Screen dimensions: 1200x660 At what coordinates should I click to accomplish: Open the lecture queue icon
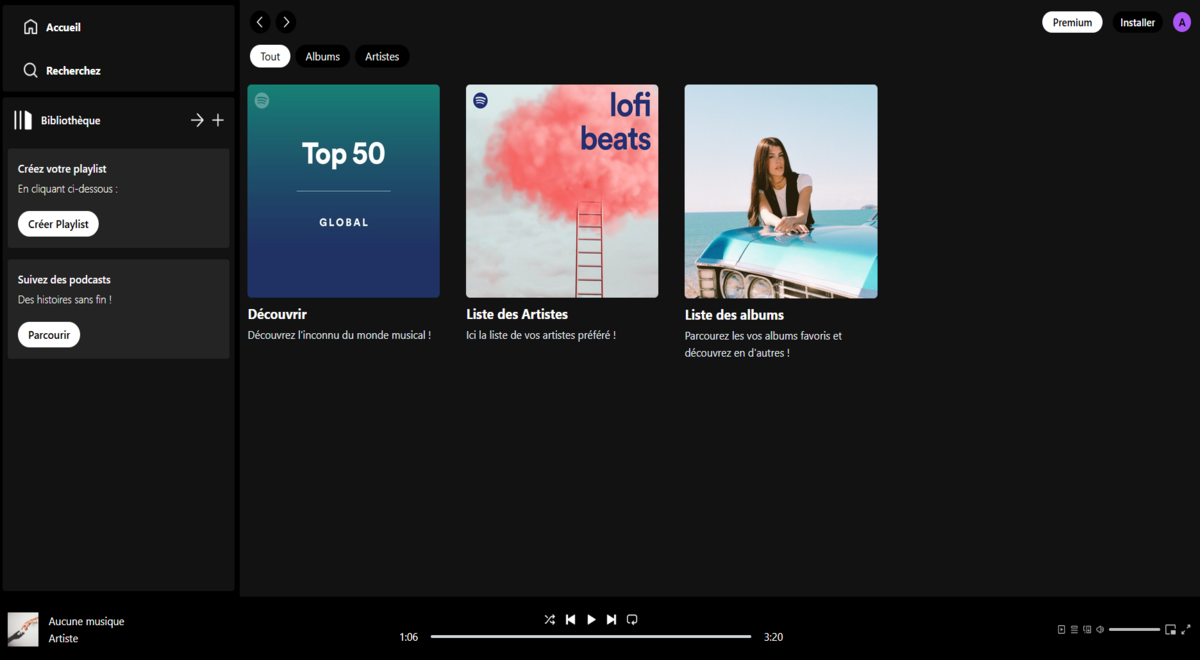pyautogui.click(x=1074, y=629)
